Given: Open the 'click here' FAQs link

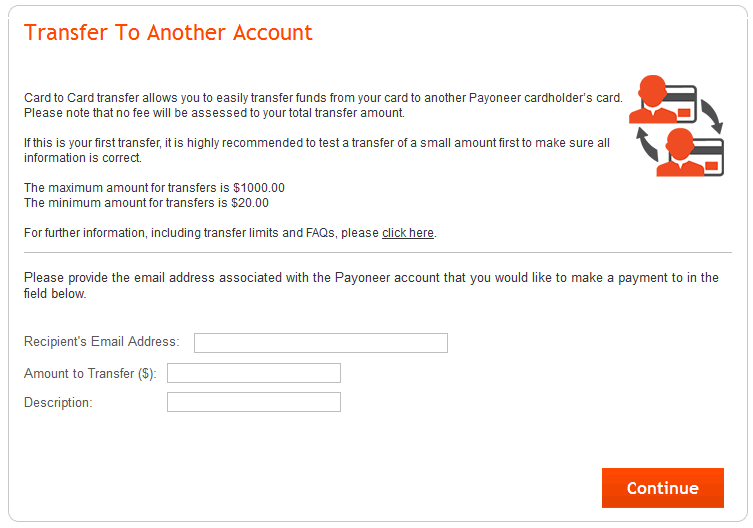Looking at the screenshot, I should tap(408, 233).
